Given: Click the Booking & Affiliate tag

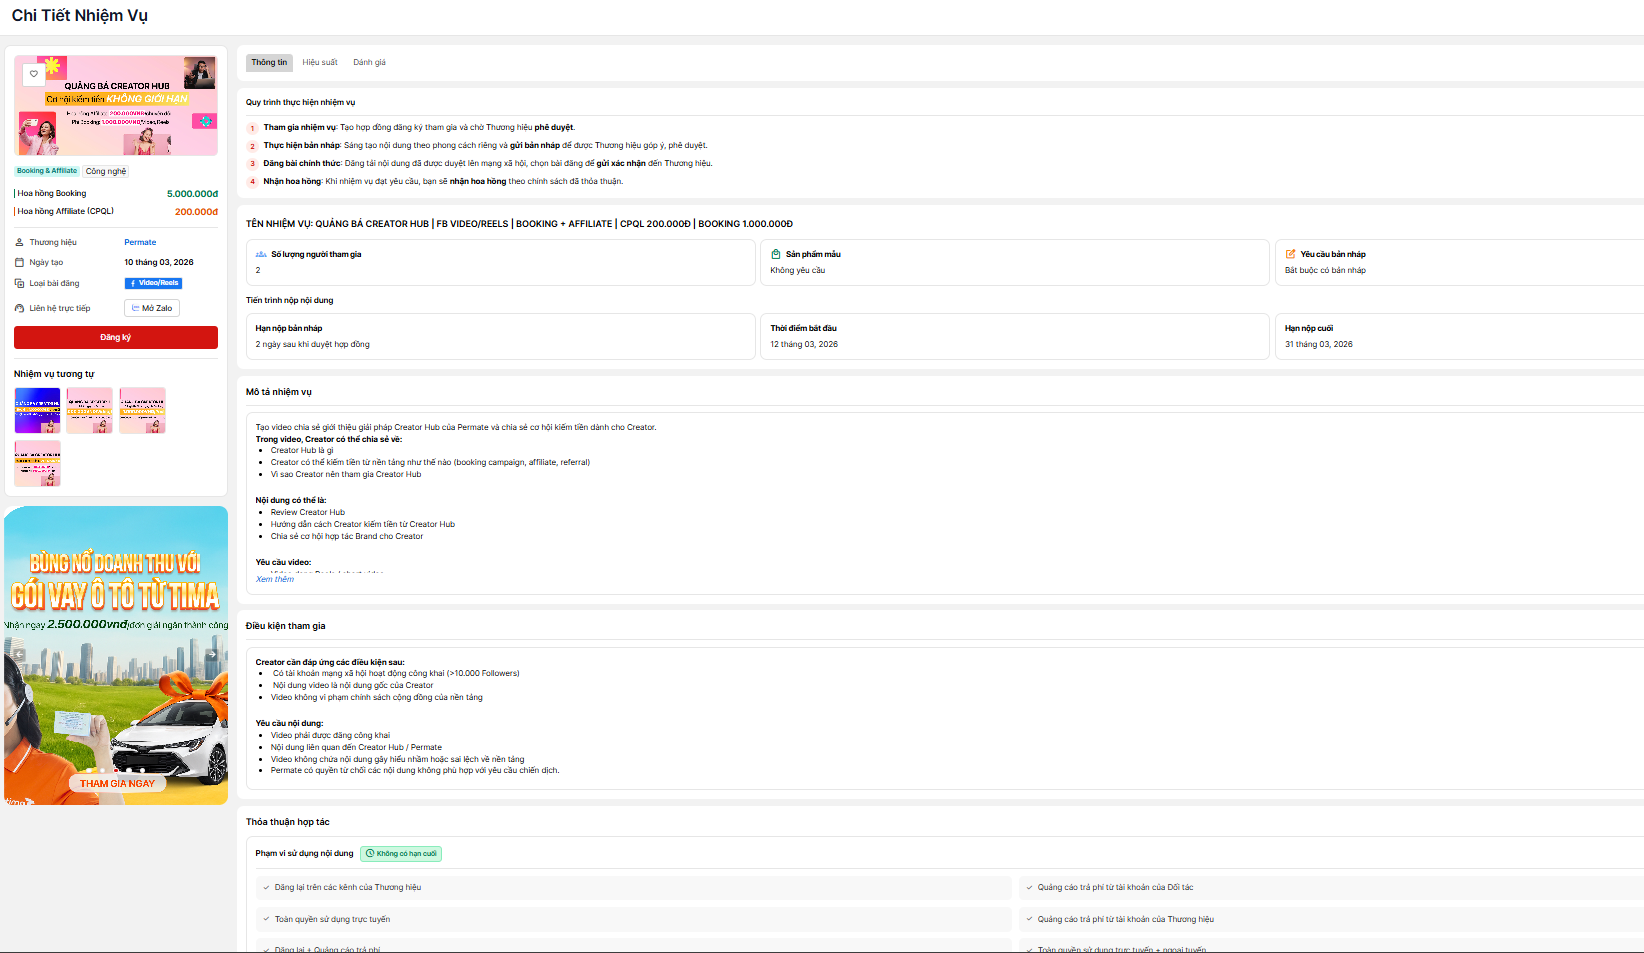Looking at the screenshot, I should pos(47,171).
